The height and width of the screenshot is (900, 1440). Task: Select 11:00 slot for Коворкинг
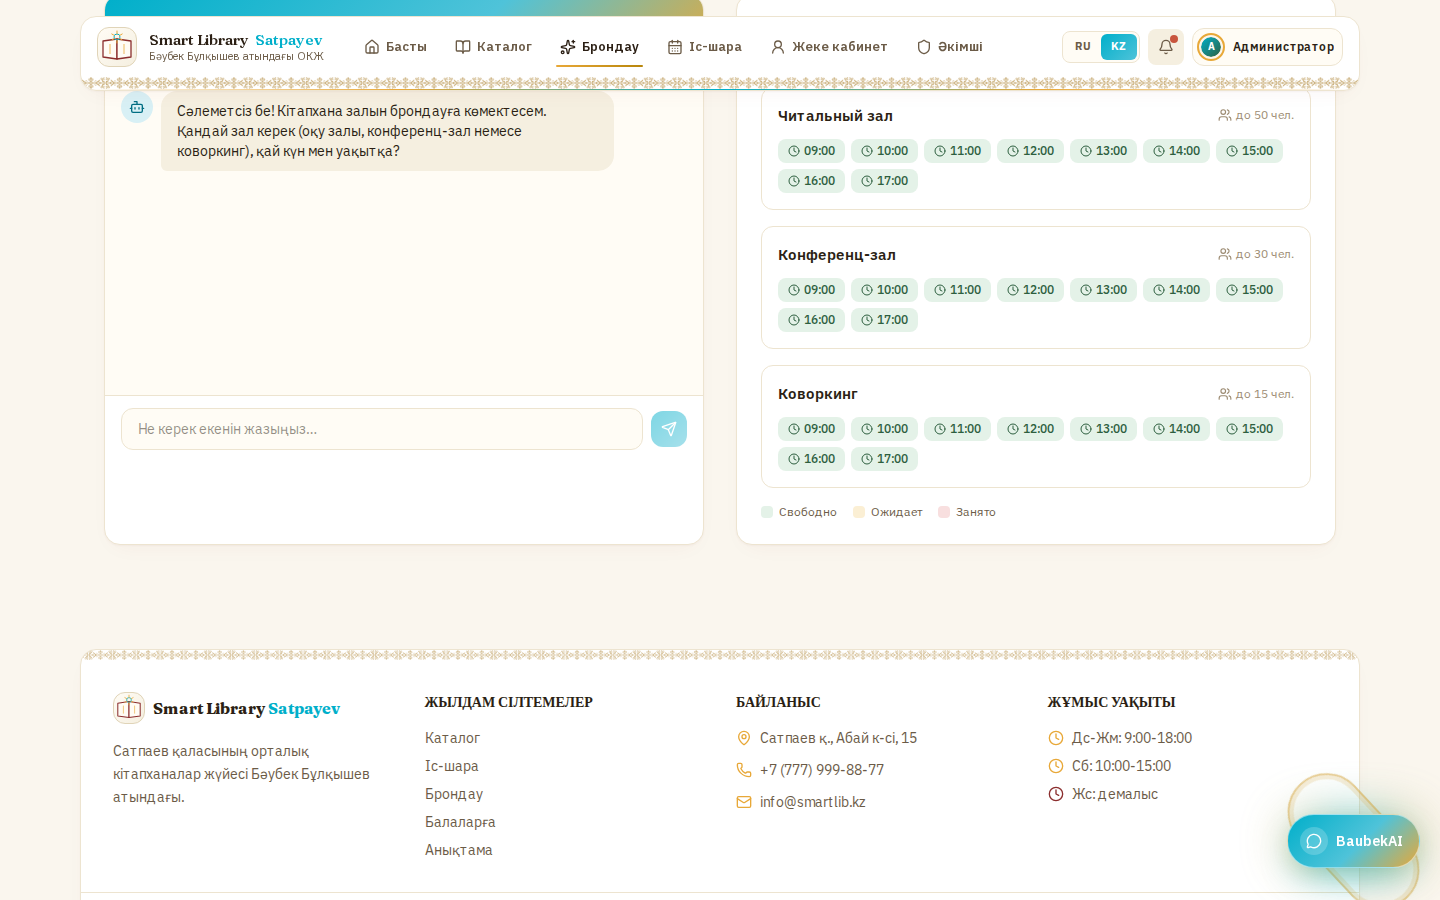click(958, 429)
